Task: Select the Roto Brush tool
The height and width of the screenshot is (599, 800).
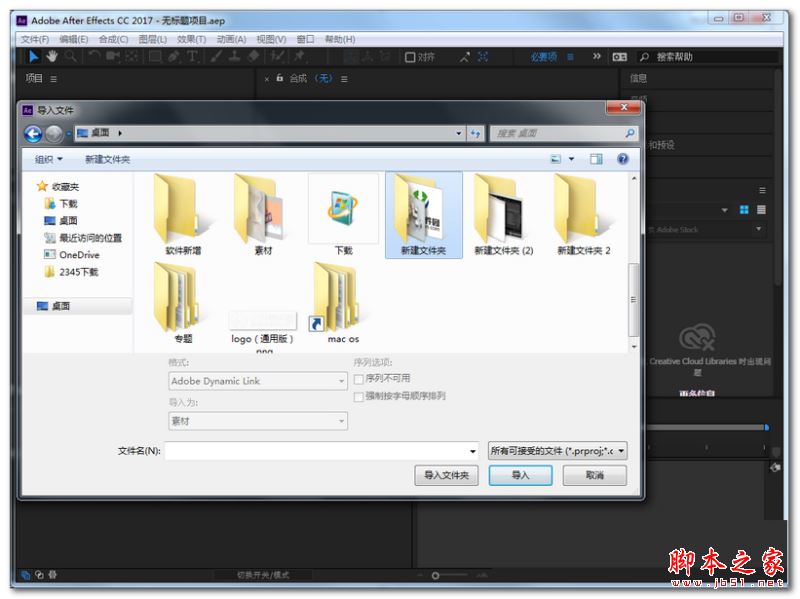Action: coord(277,57)
